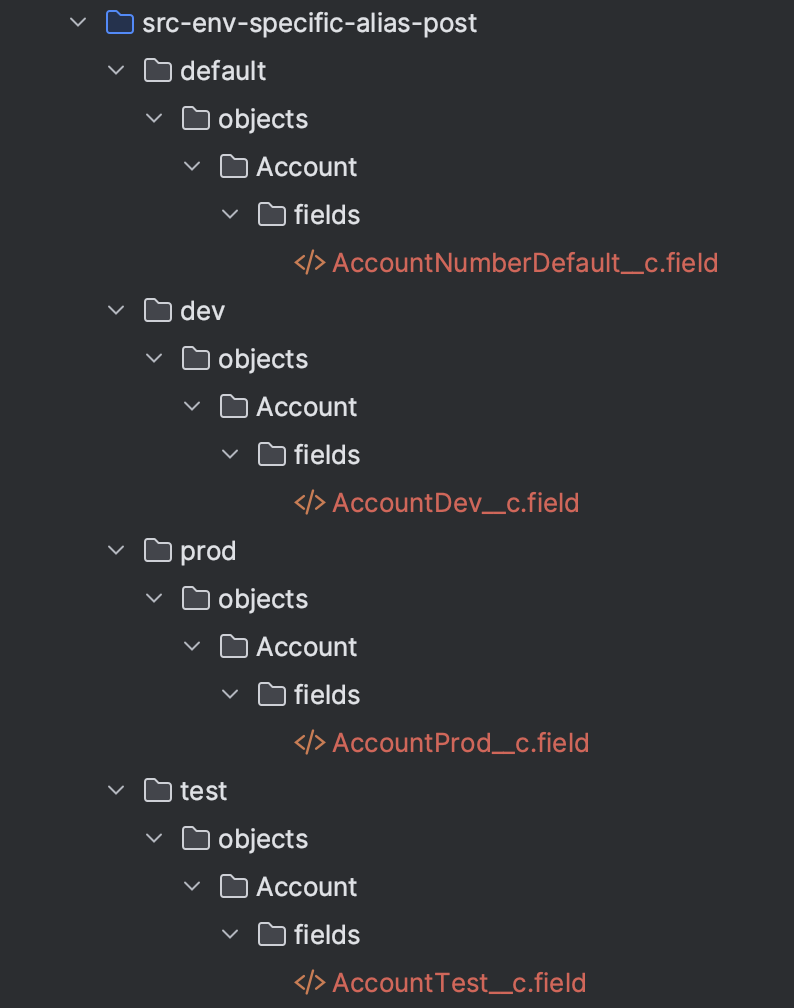Click the XML icon beside AccountTest__c.field
This screenshot has height=1008, width=794.
coord(310,983)
